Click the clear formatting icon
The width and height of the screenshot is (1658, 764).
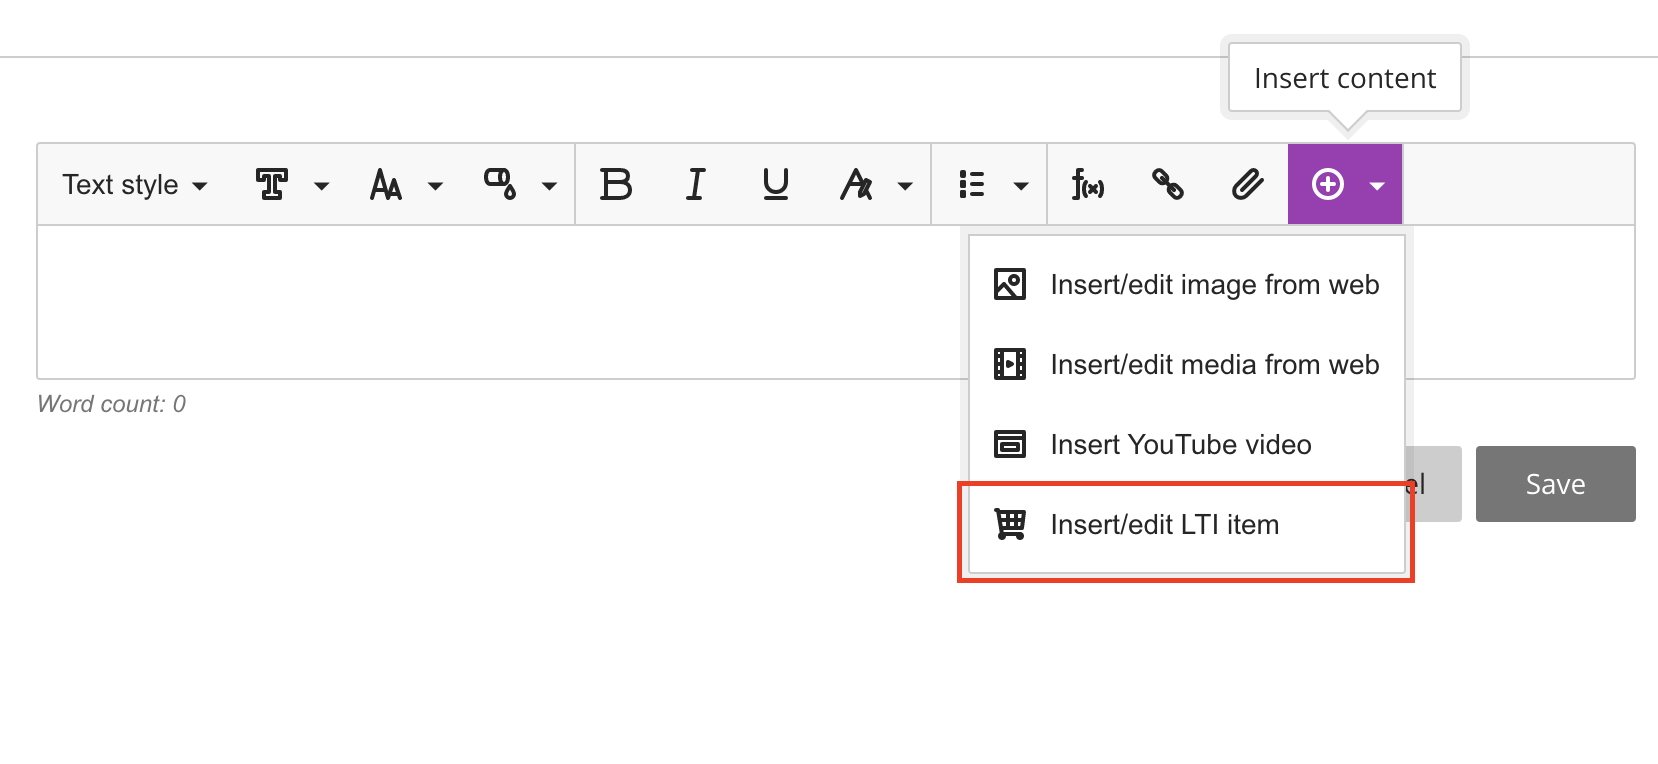[x=856, y=185]
